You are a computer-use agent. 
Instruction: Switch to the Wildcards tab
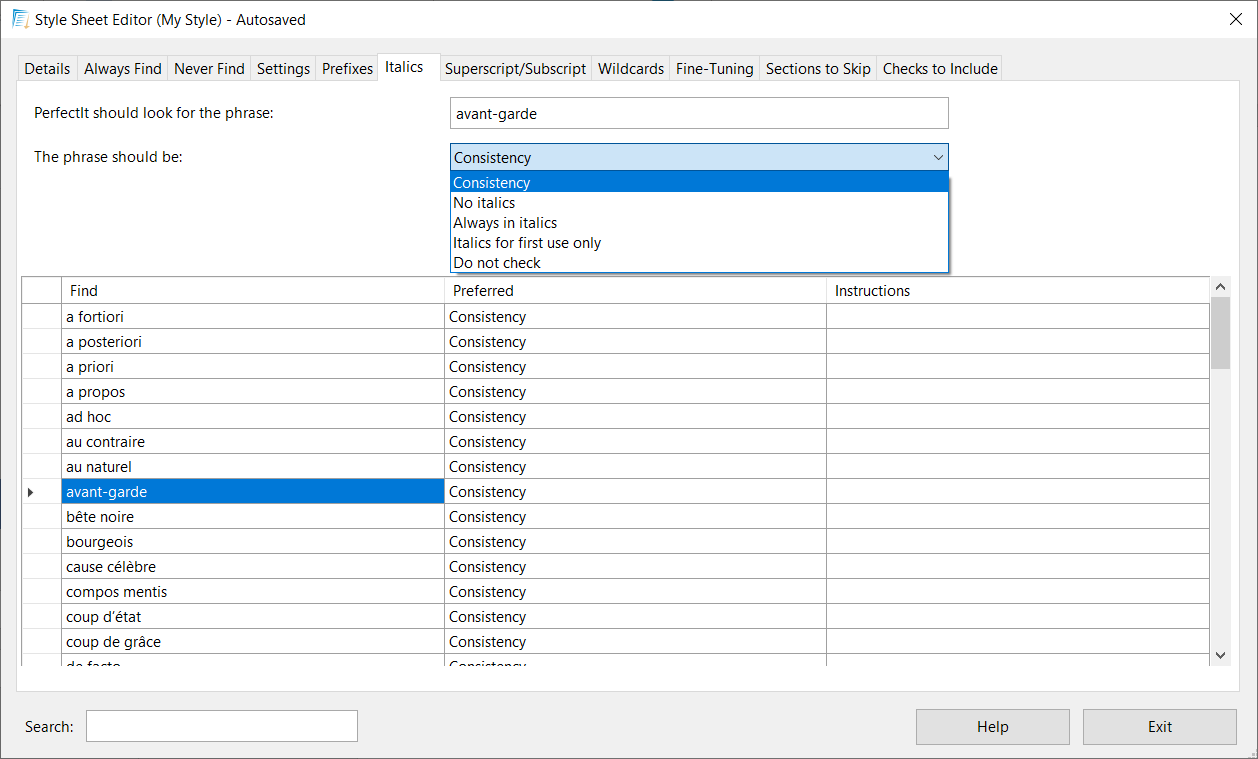(630, 69)
